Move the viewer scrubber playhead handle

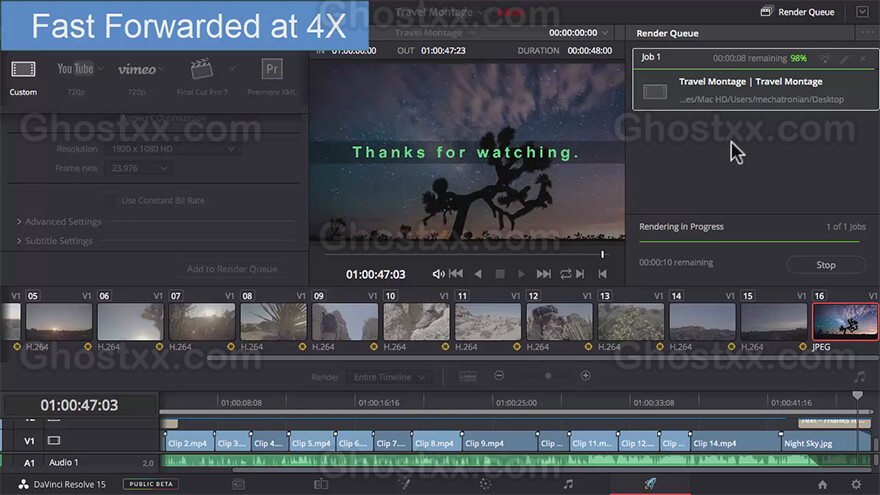click(x=602, y=254)
